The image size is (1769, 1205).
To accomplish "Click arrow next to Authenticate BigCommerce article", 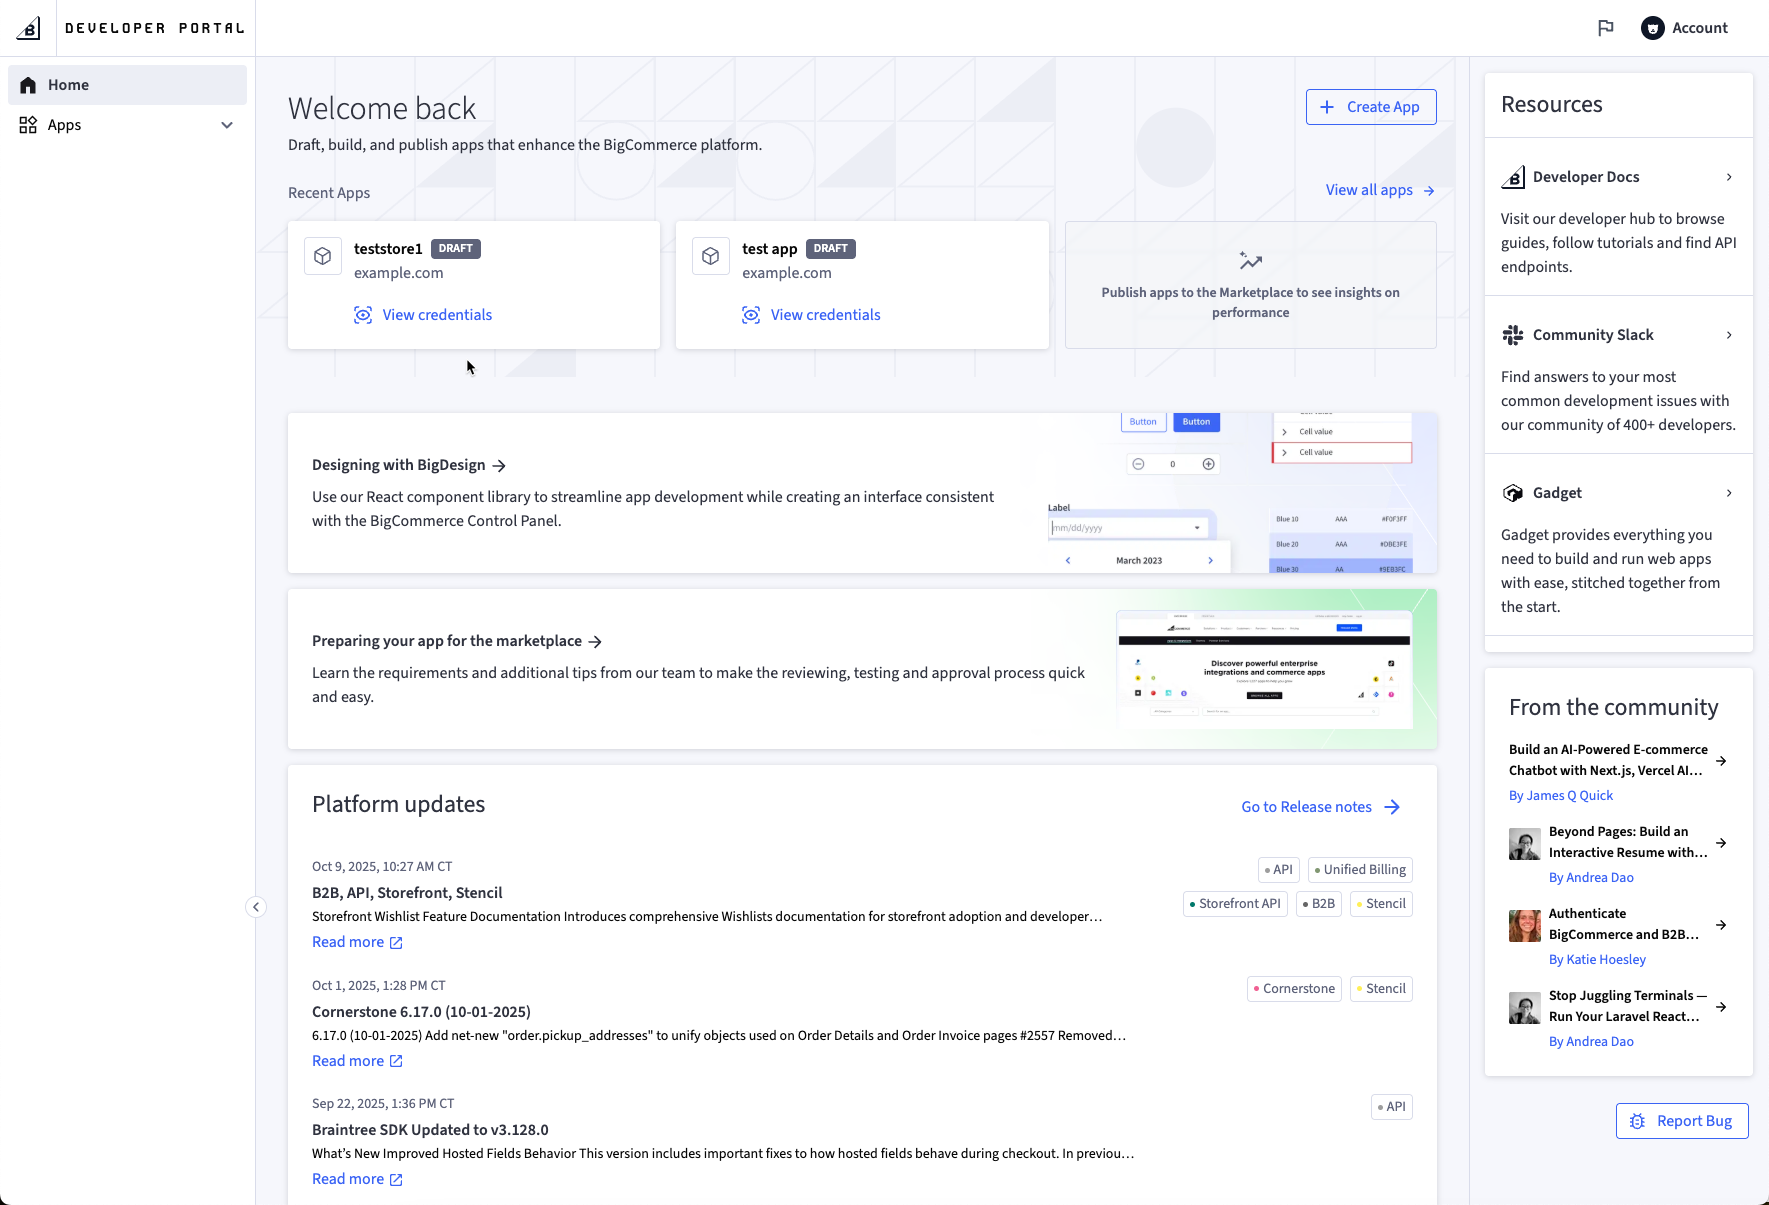I will coord(1721,925).
